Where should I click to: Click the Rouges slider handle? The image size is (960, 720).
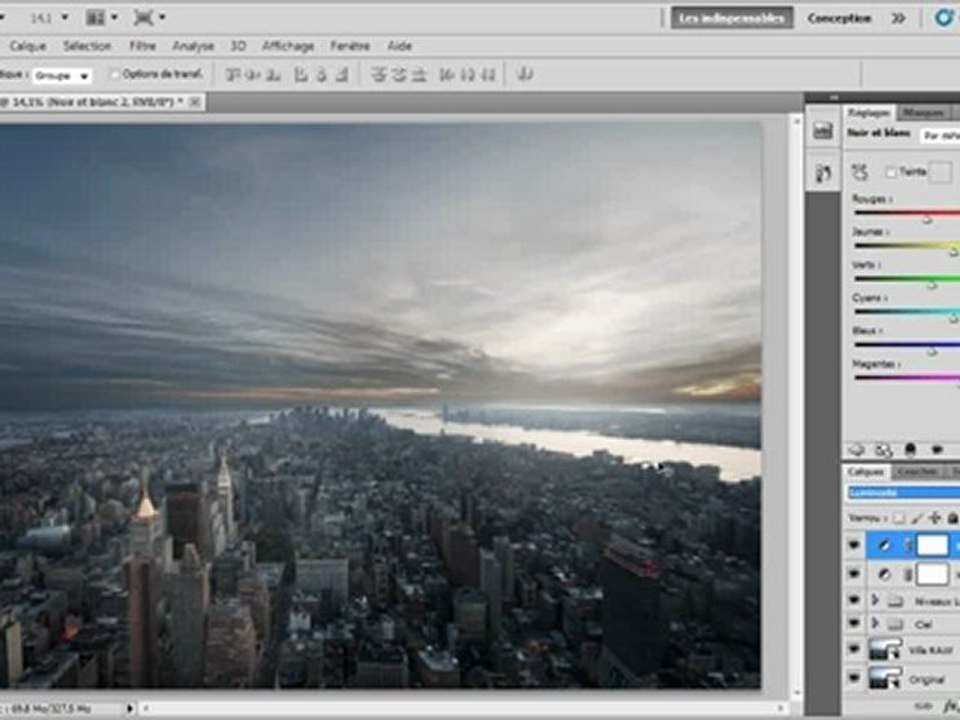927,219
